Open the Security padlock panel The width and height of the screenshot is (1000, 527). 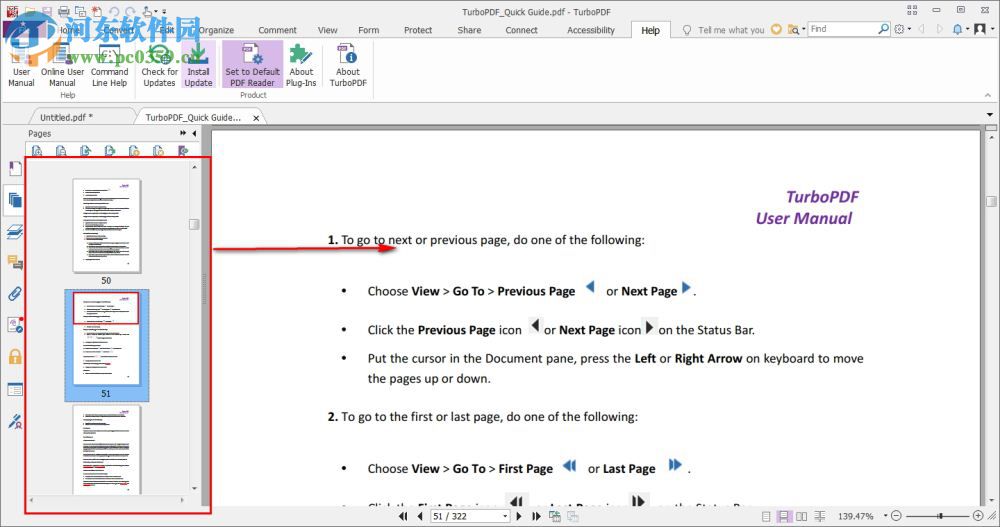[x=15, y=357]
